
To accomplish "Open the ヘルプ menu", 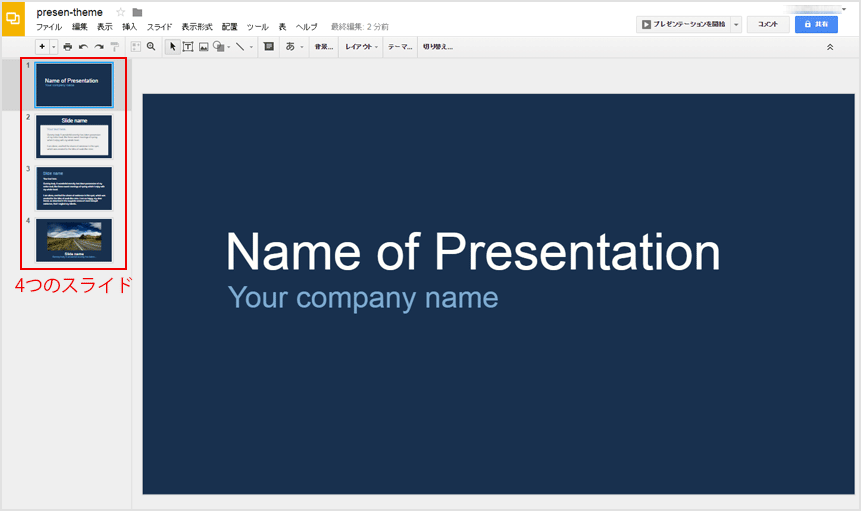I will (x=306, y=26).
